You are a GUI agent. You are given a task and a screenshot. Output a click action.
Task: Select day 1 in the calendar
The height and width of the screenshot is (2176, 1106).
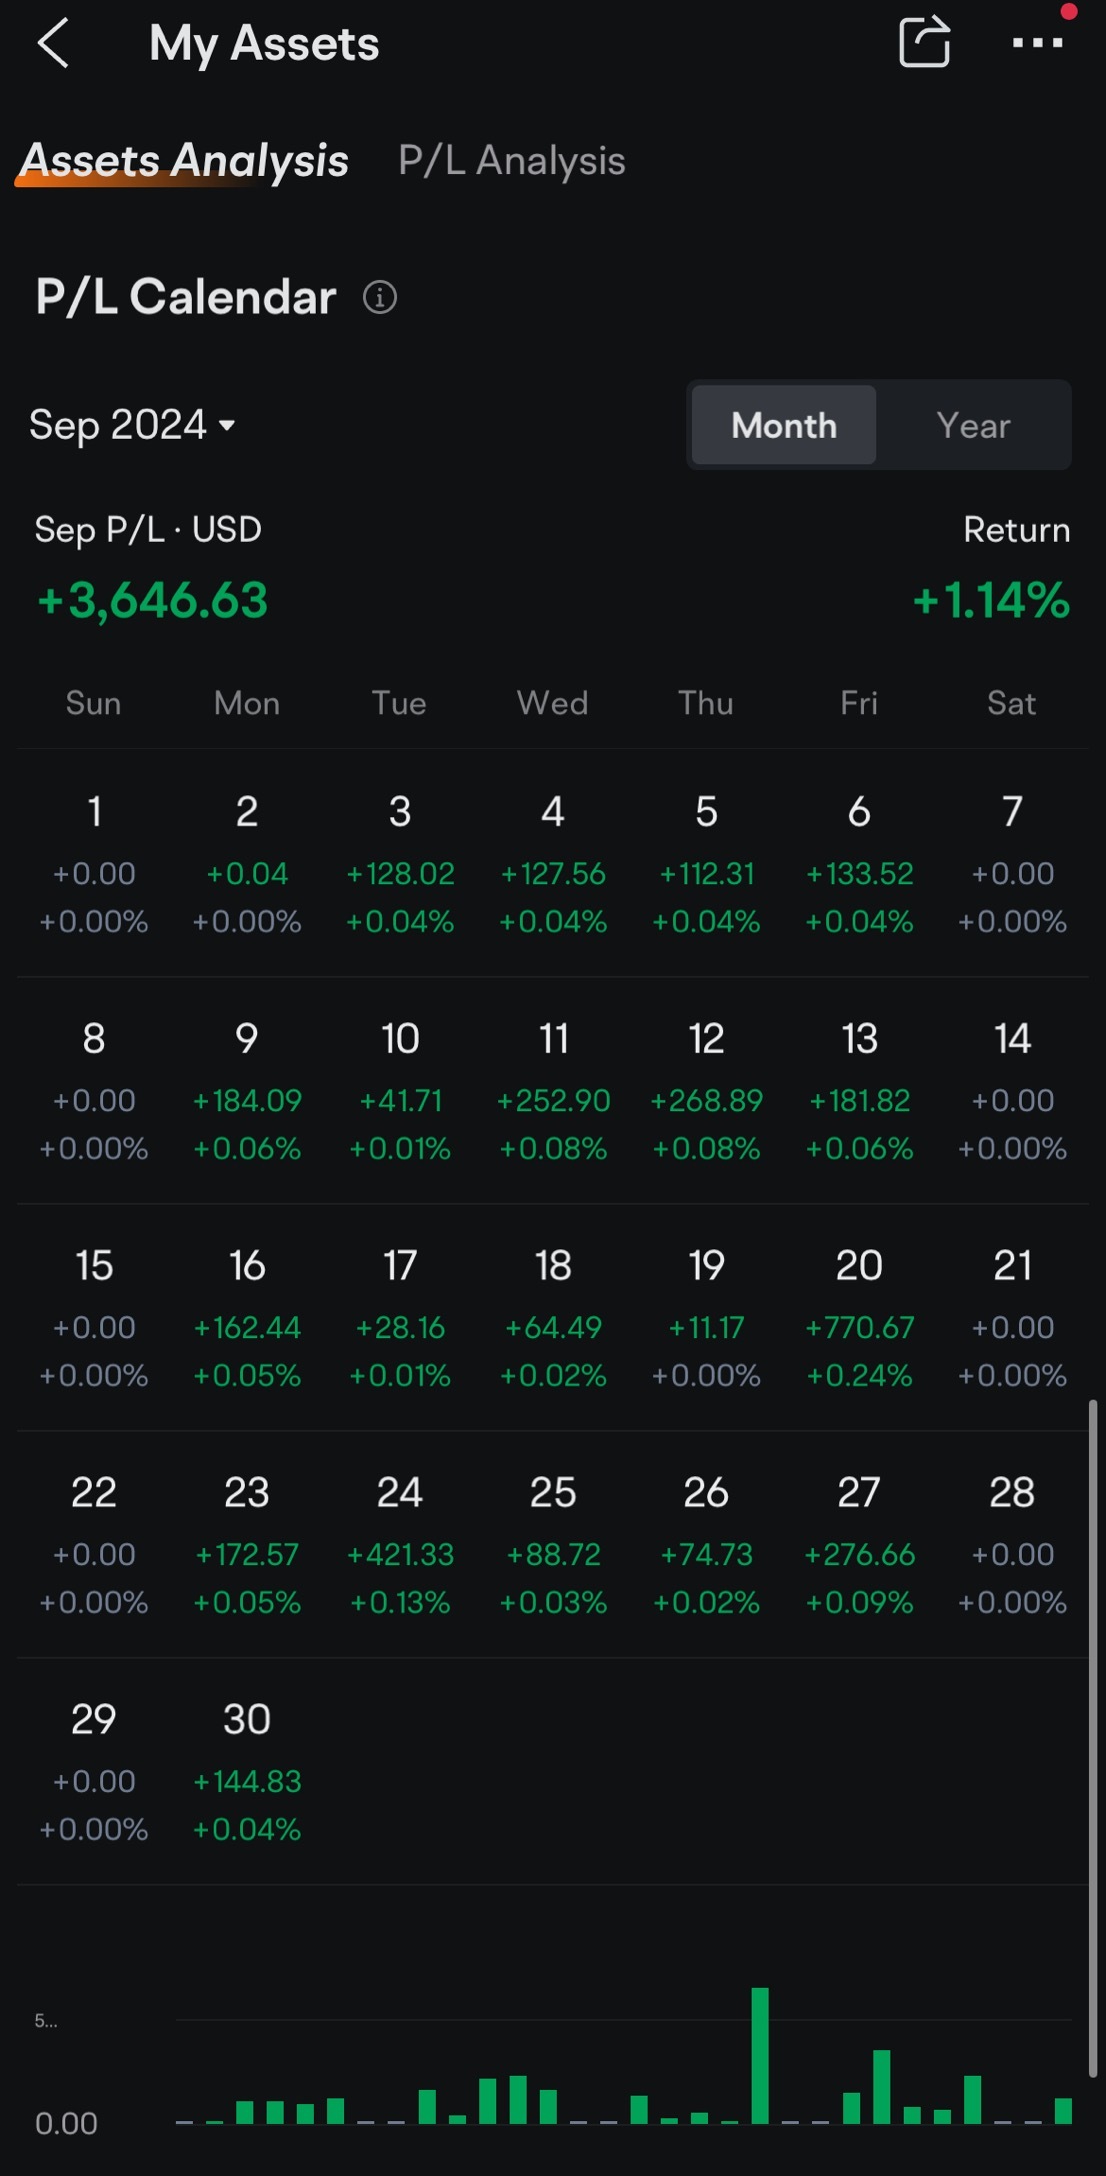click(94, 863)
